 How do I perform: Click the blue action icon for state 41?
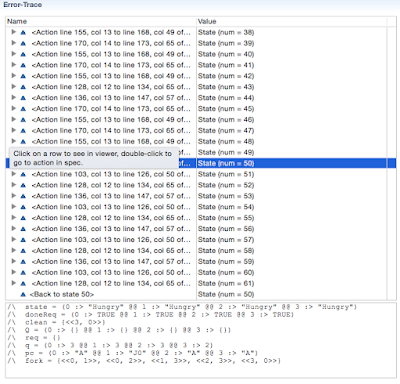click(23, 65)
